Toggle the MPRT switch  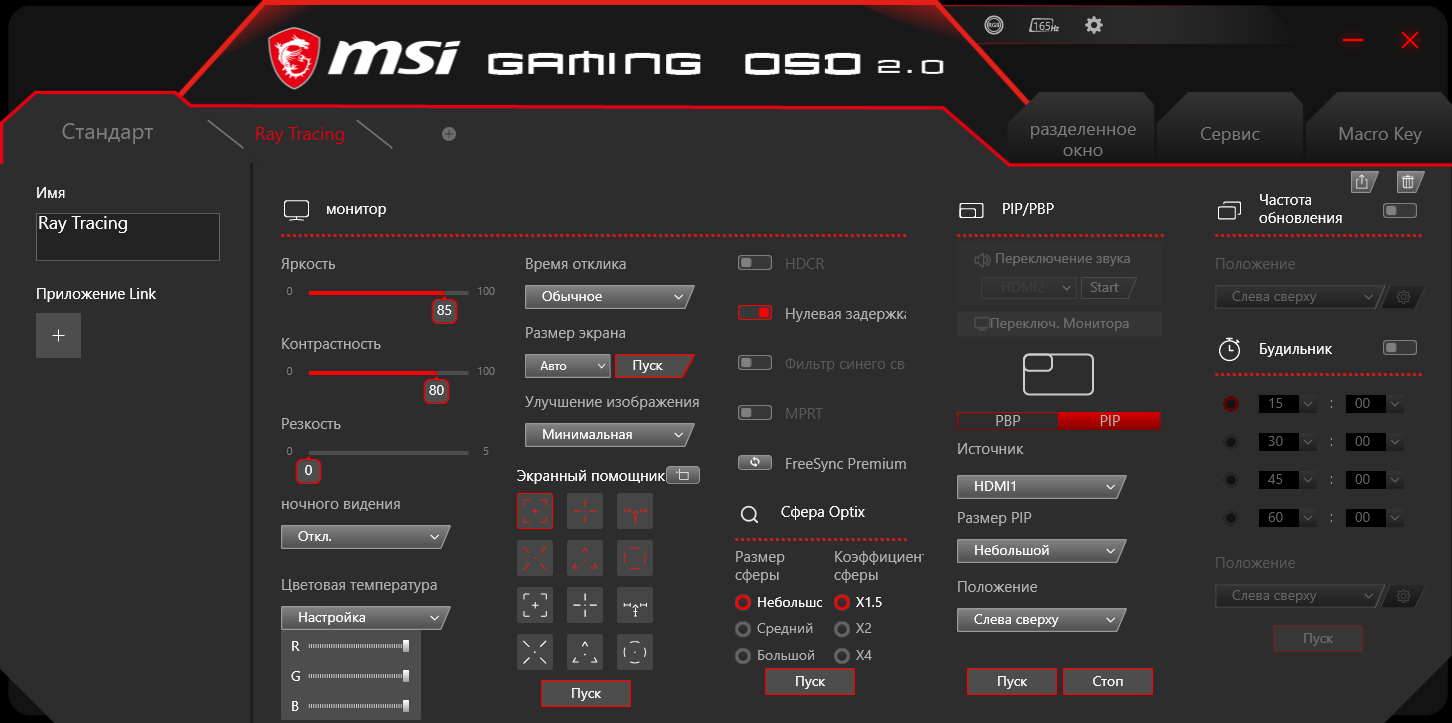[x=755, y=413]
